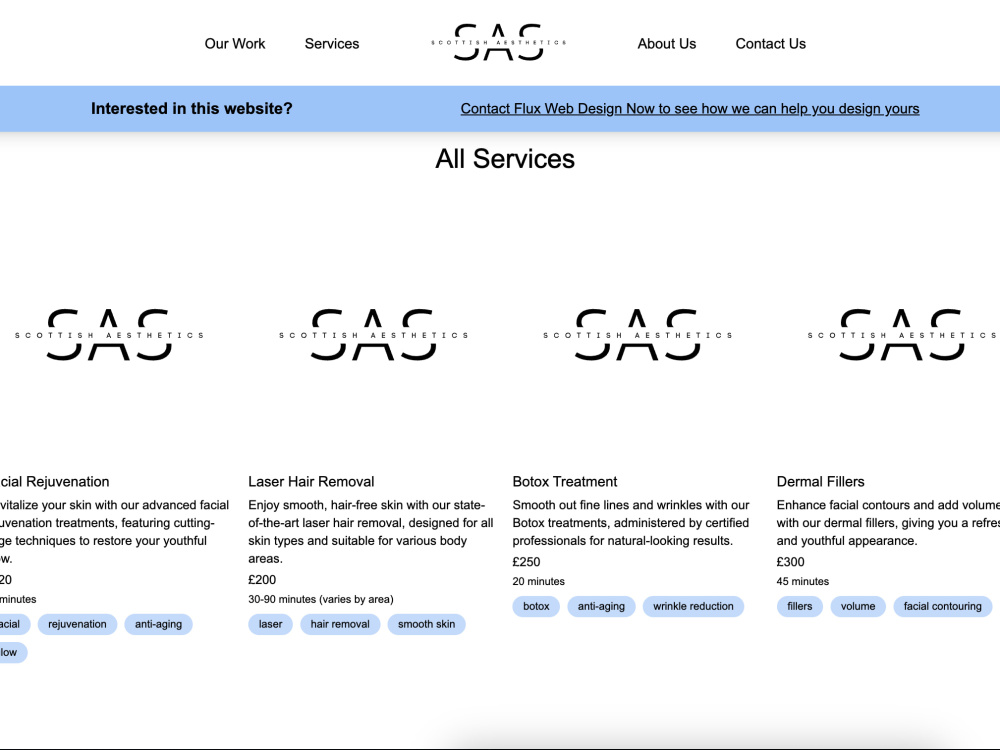This screenshot has width=1000, height=750.
Task: Select the wrinkle reduction tag
Action: [x=693, y=607]
